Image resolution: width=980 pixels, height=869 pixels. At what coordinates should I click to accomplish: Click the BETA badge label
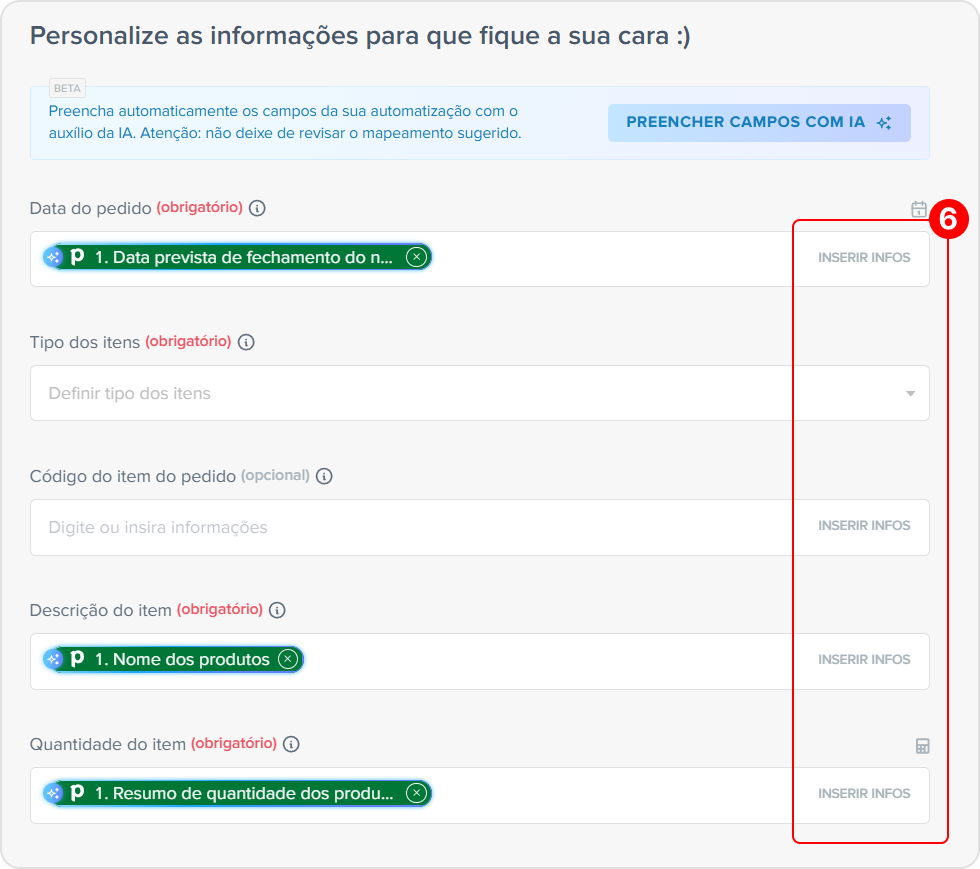pyautogui.click(x=68, y=88)
